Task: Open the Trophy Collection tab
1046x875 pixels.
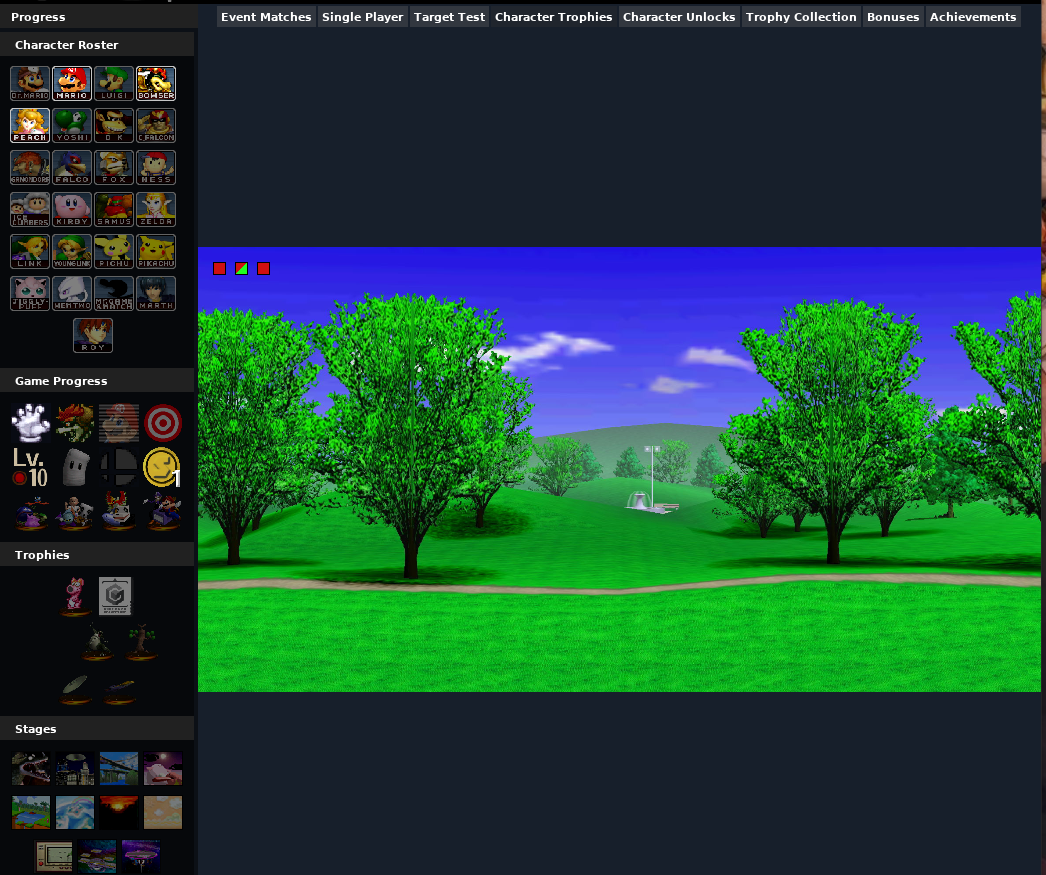Action: click(801, 17)
